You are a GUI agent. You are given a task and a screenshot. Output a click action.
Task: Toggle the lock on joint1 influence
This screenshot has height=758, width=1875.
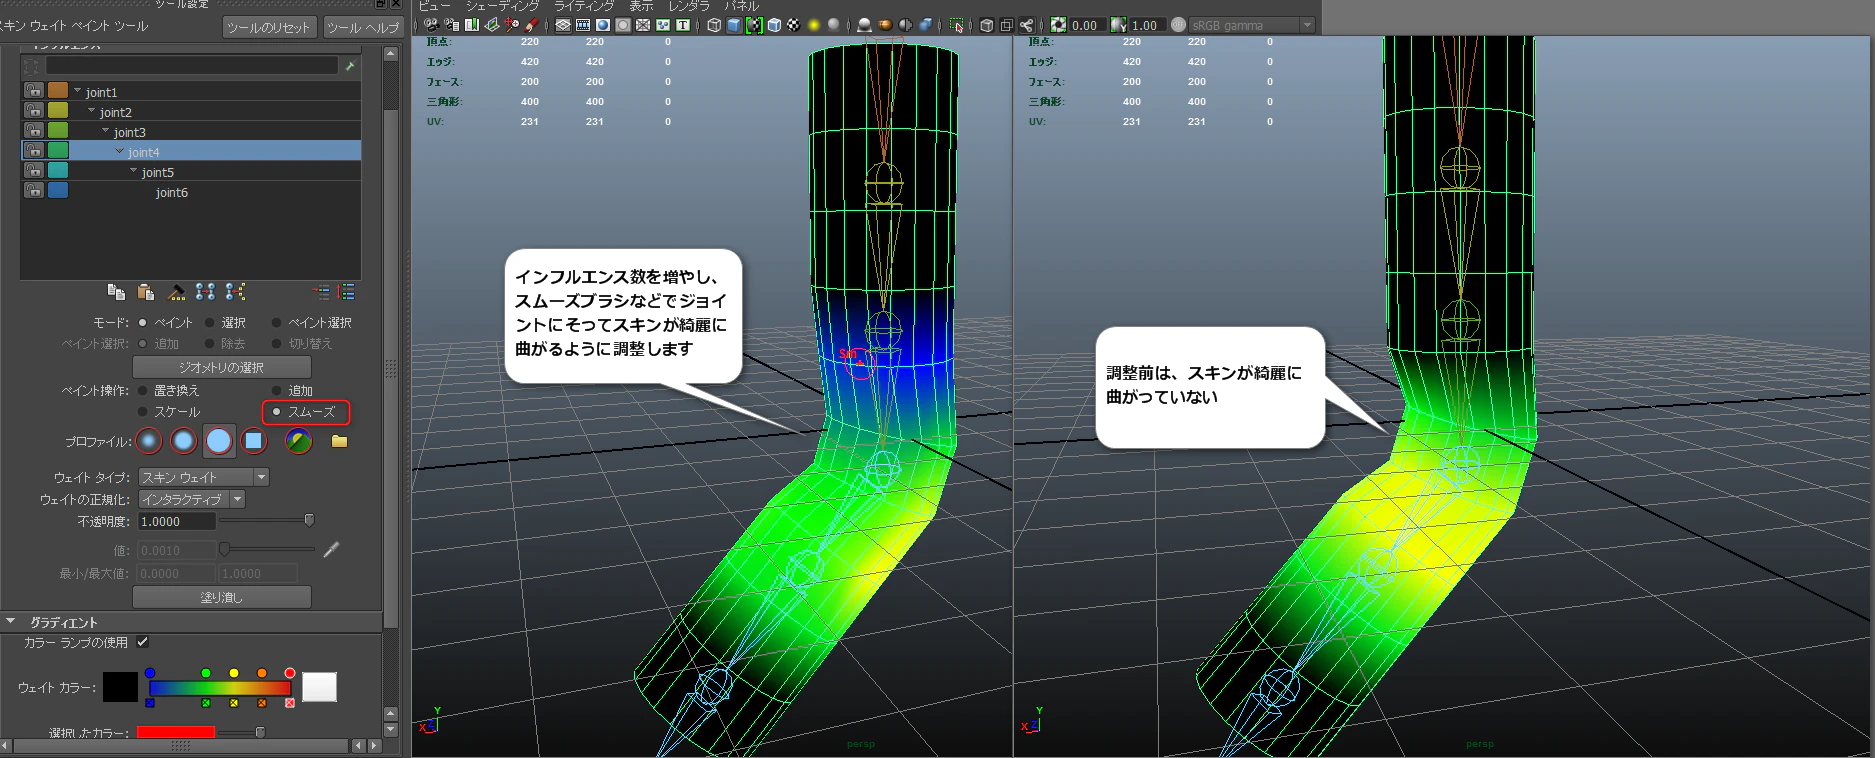33,90
